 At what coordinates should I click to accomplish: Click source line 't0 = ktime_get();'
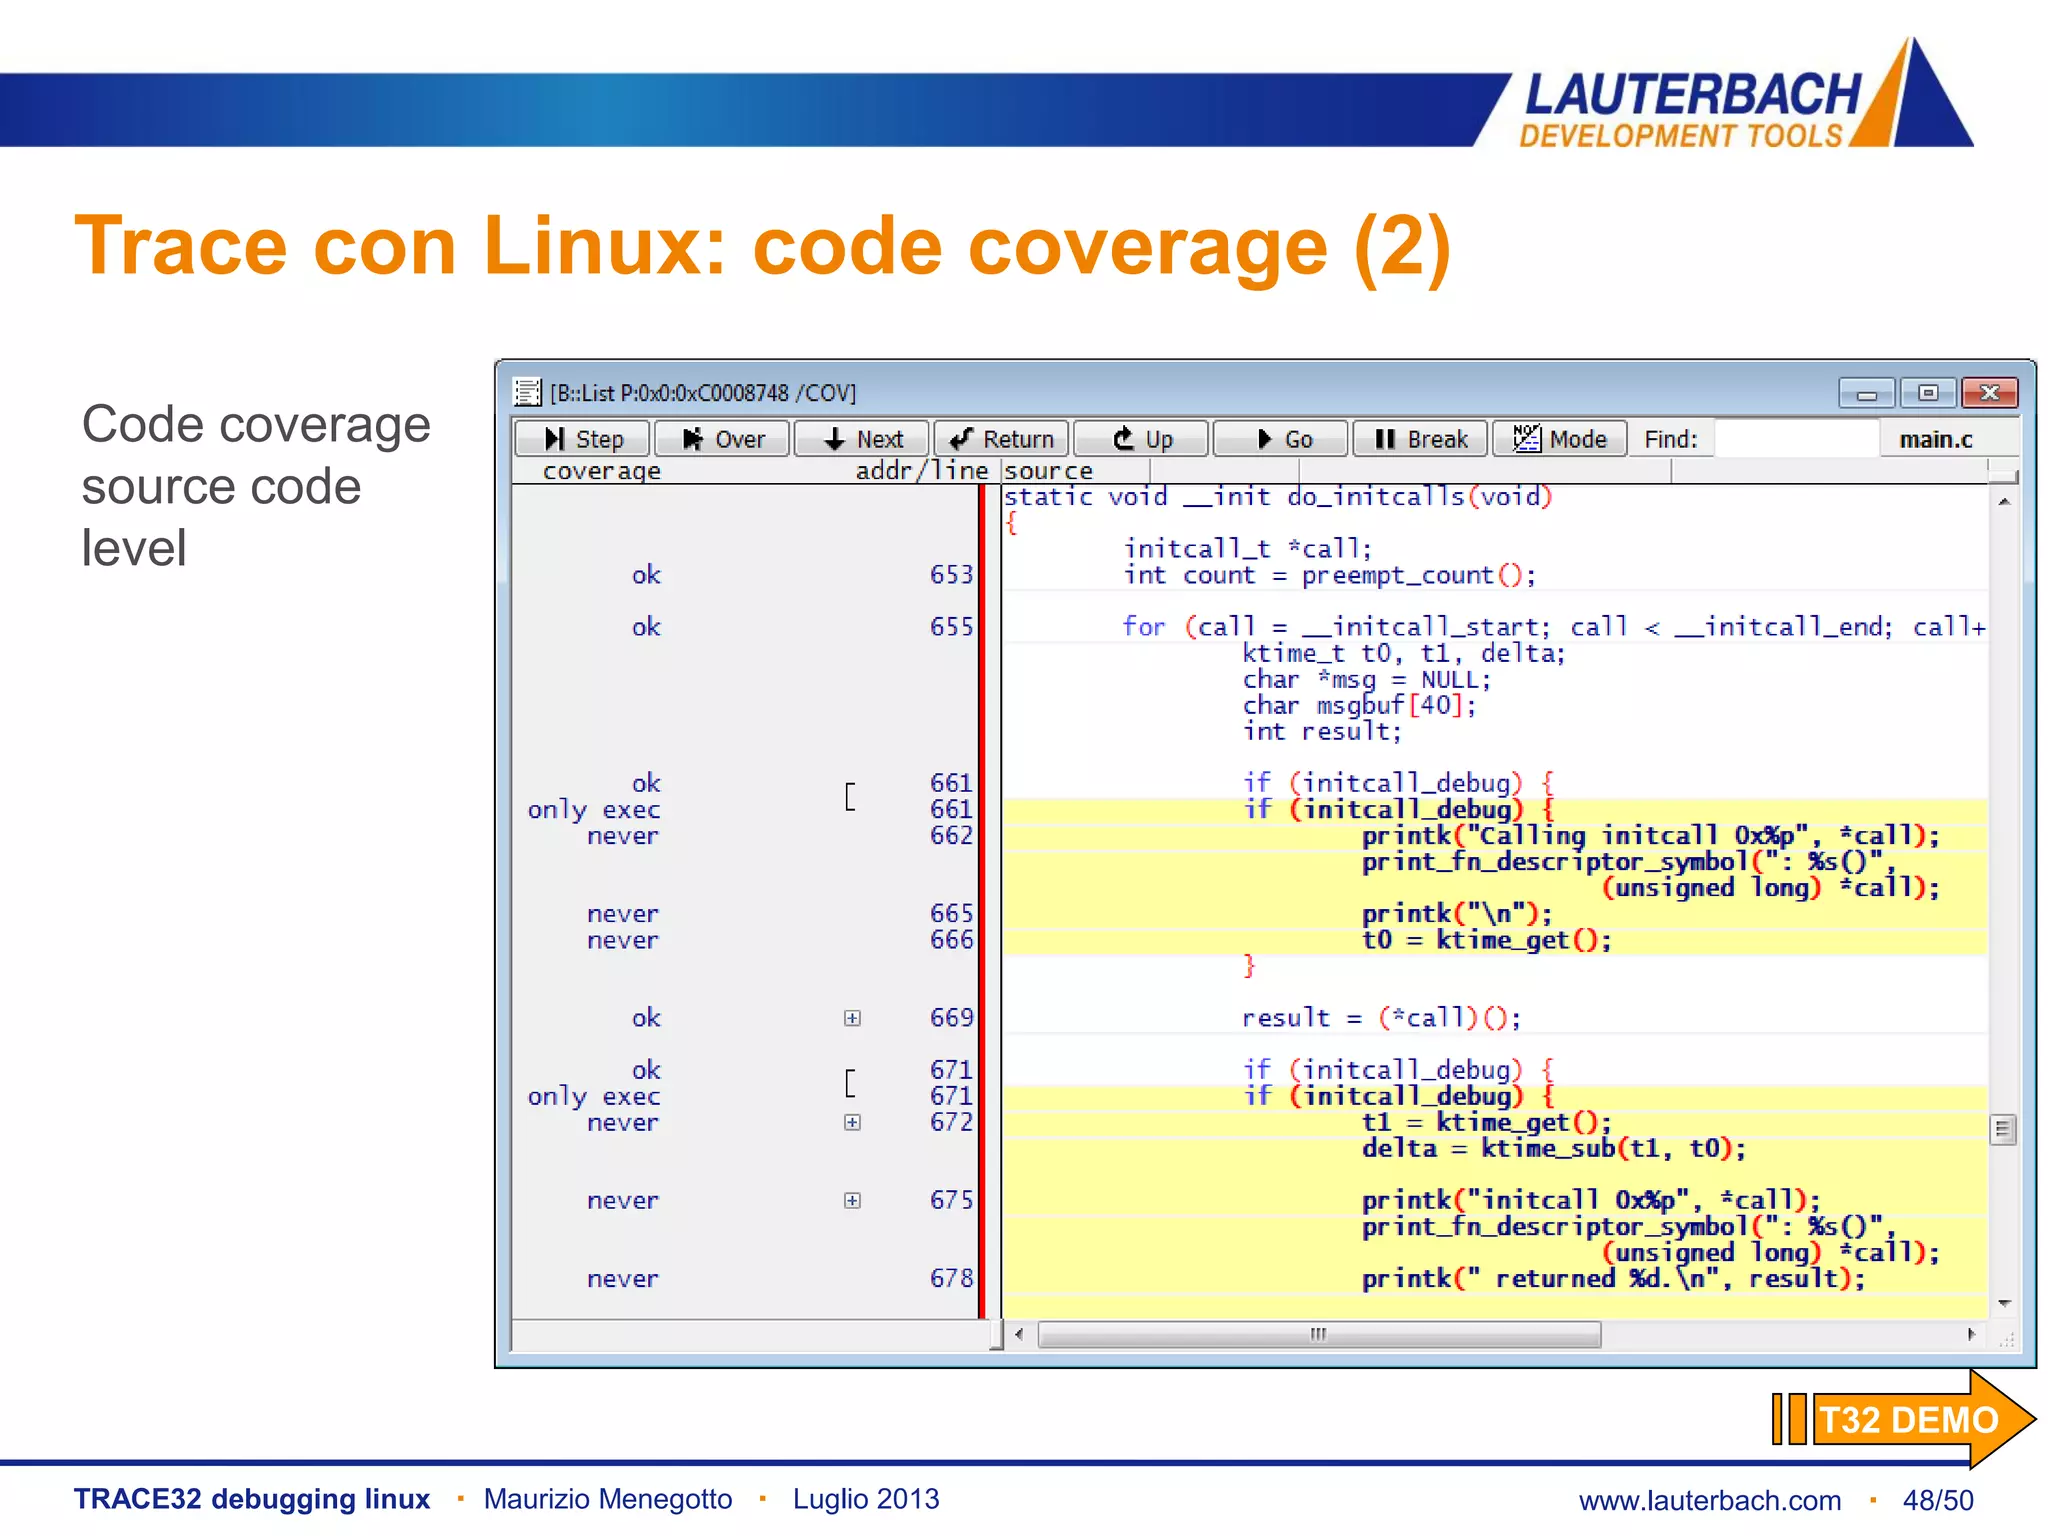coord(1486,940)
